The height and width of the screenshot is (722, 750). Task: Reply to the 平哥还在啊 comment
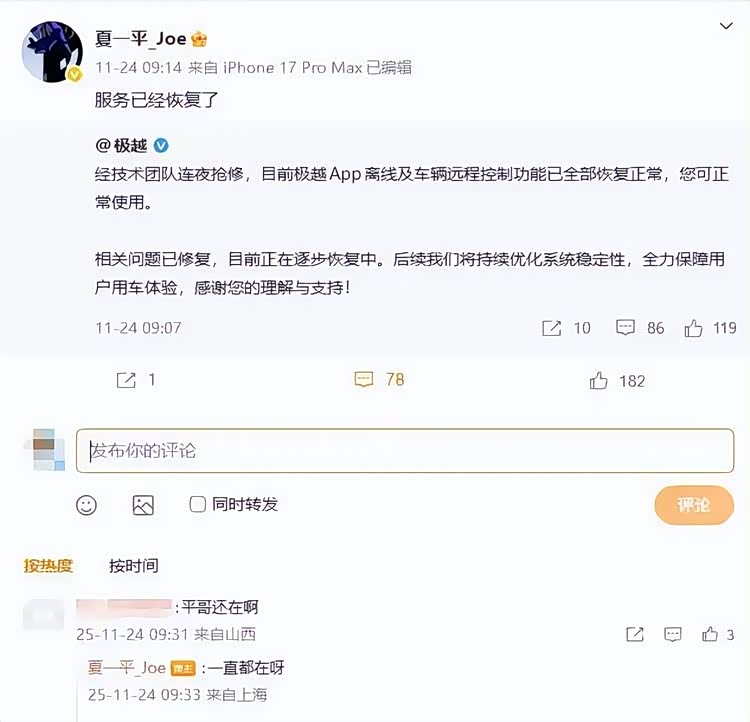click(673, 634)
